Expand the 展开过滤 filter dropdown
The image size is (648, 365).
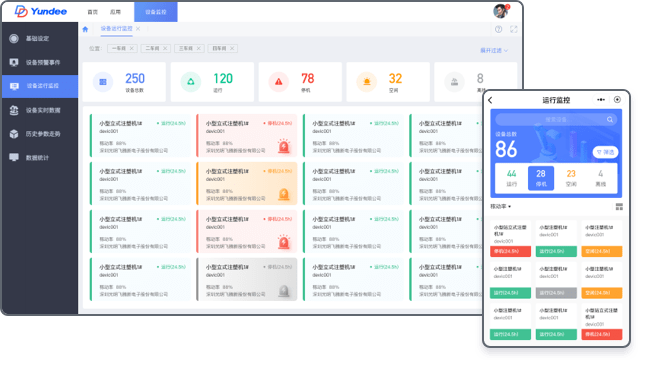[x=494, y=50]
